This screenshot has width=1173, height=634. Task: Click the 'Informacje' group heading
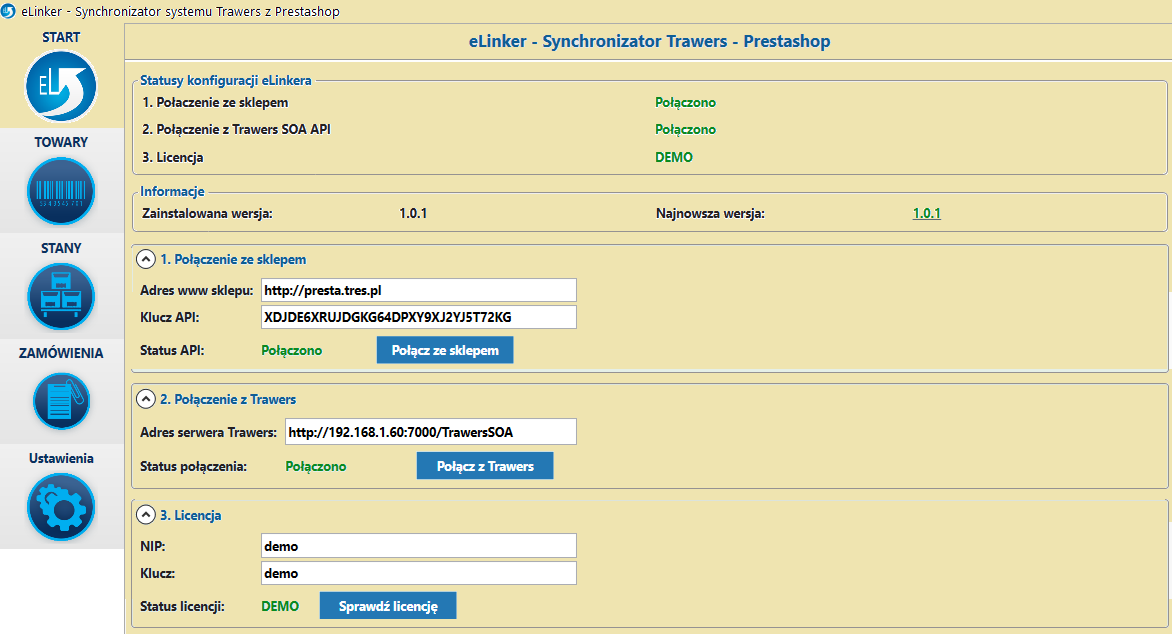(x=172, y=191)
